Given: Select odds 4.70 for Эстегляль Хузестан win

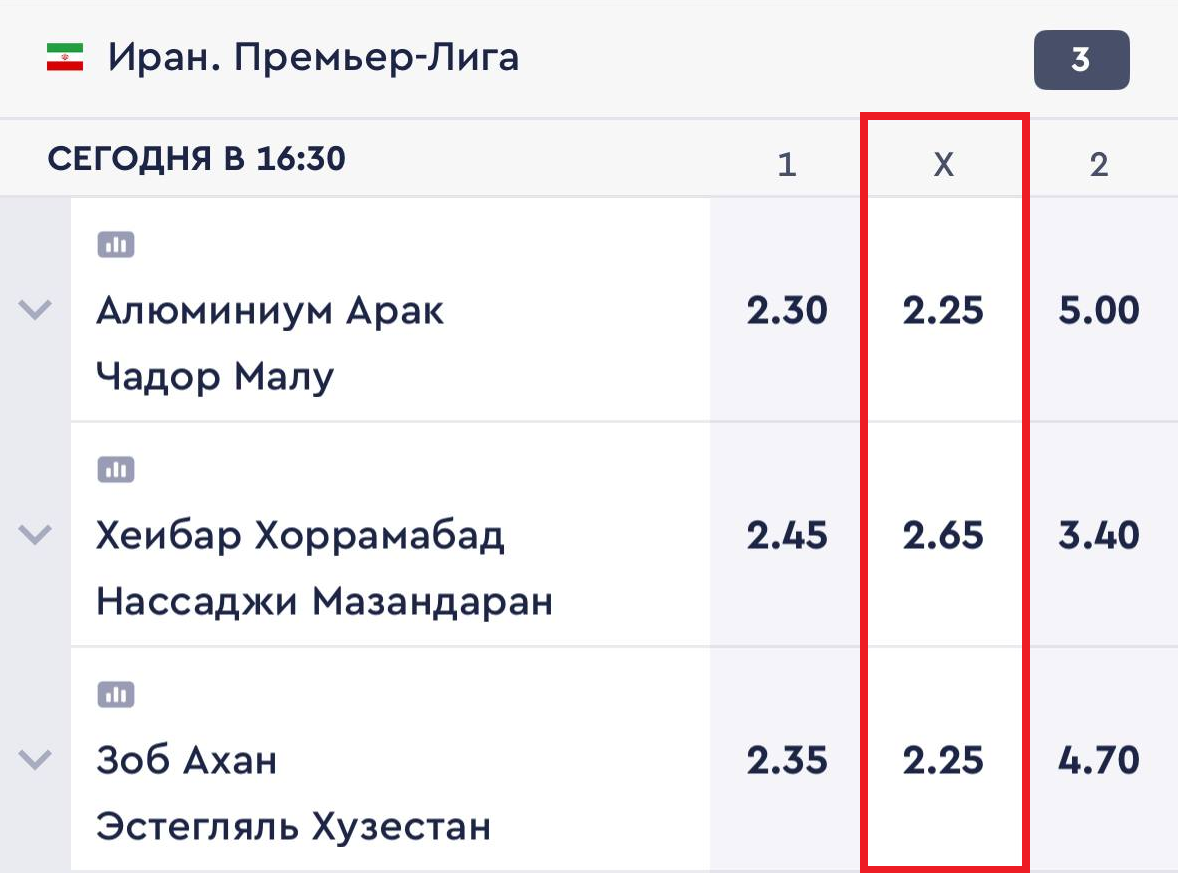Looking at the screenshot, I should pos(1099,760).
